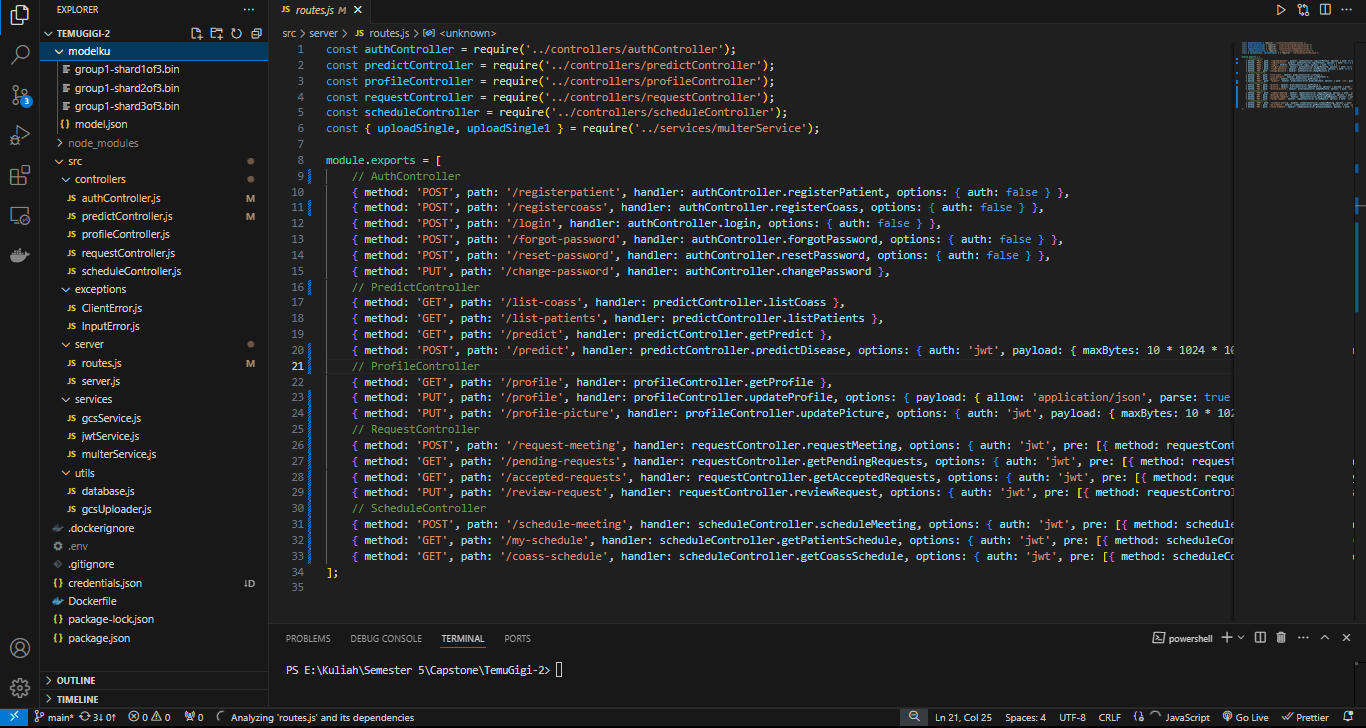Open the new terminal profile dropdown arrow
The height and width of the screenshot is (728, 1366).
[x=1241, y=638]
